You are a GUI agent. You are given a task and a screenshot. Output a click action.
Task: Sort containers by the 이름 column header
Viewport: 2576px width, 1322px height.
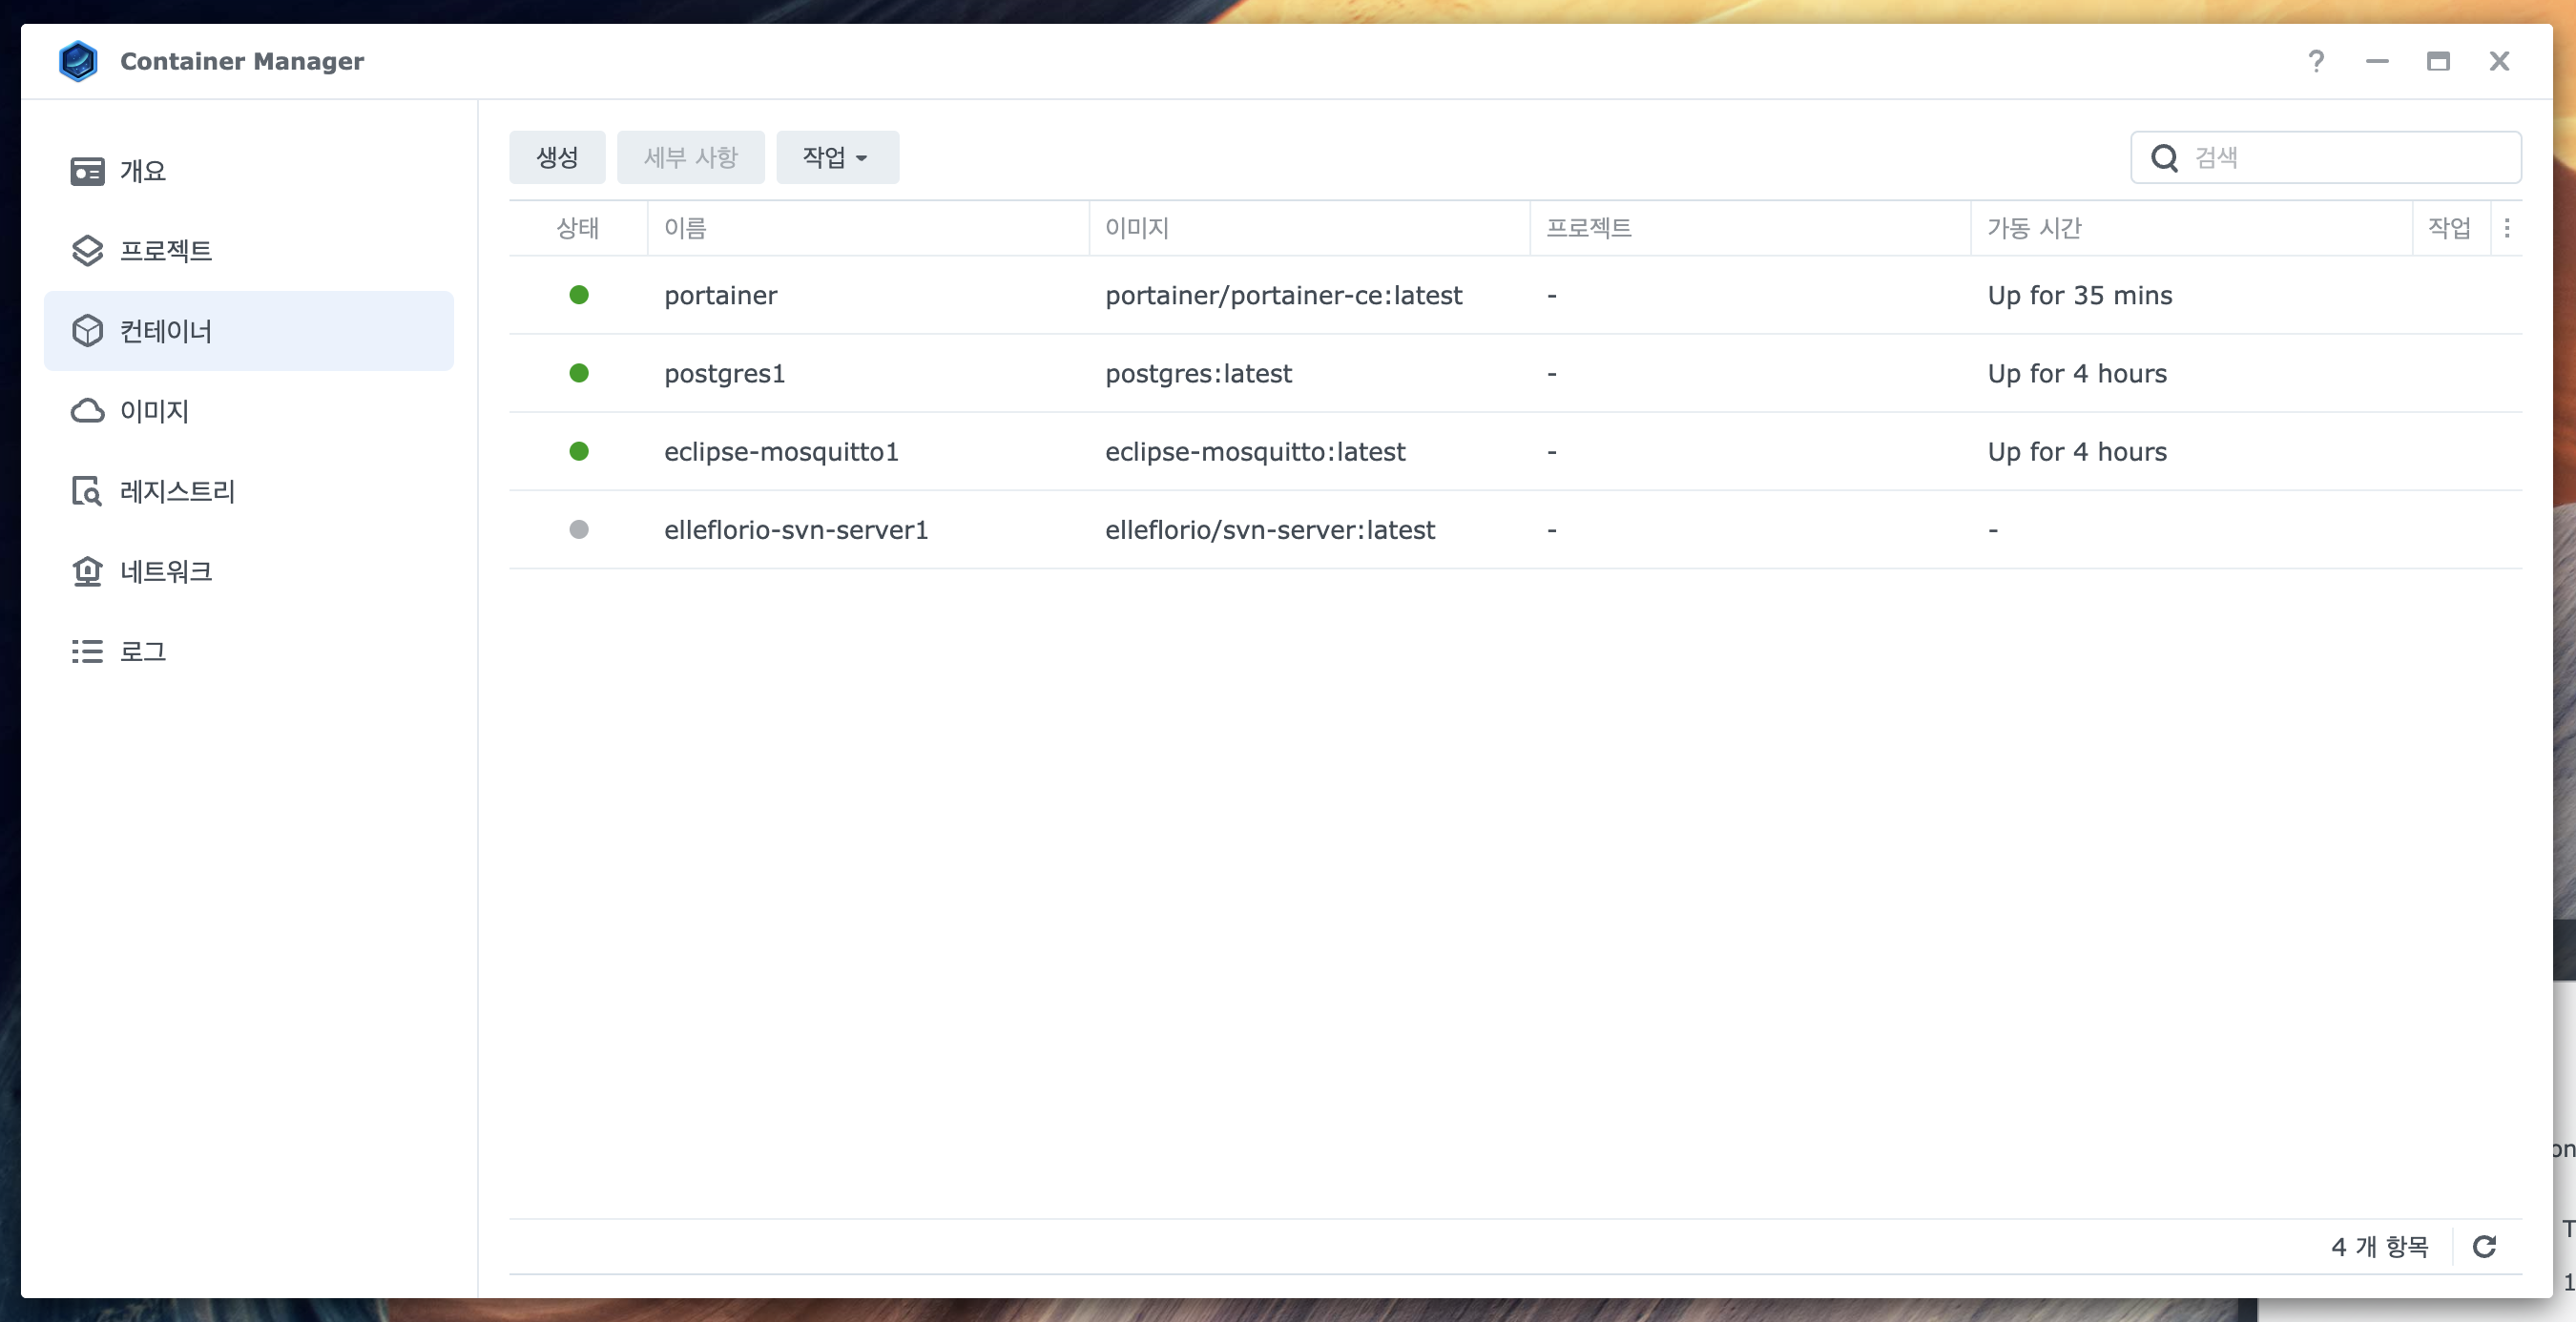coord(684,228)
